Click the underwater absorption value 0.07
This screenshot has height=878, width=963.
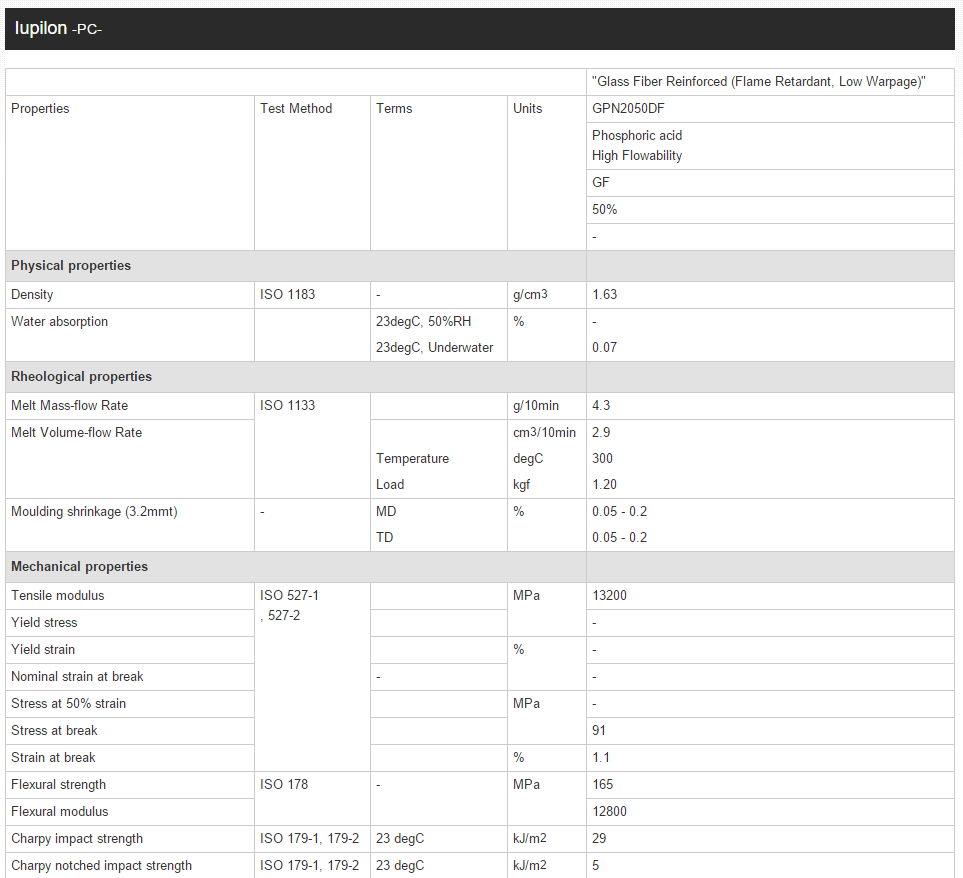click(604, 348)
